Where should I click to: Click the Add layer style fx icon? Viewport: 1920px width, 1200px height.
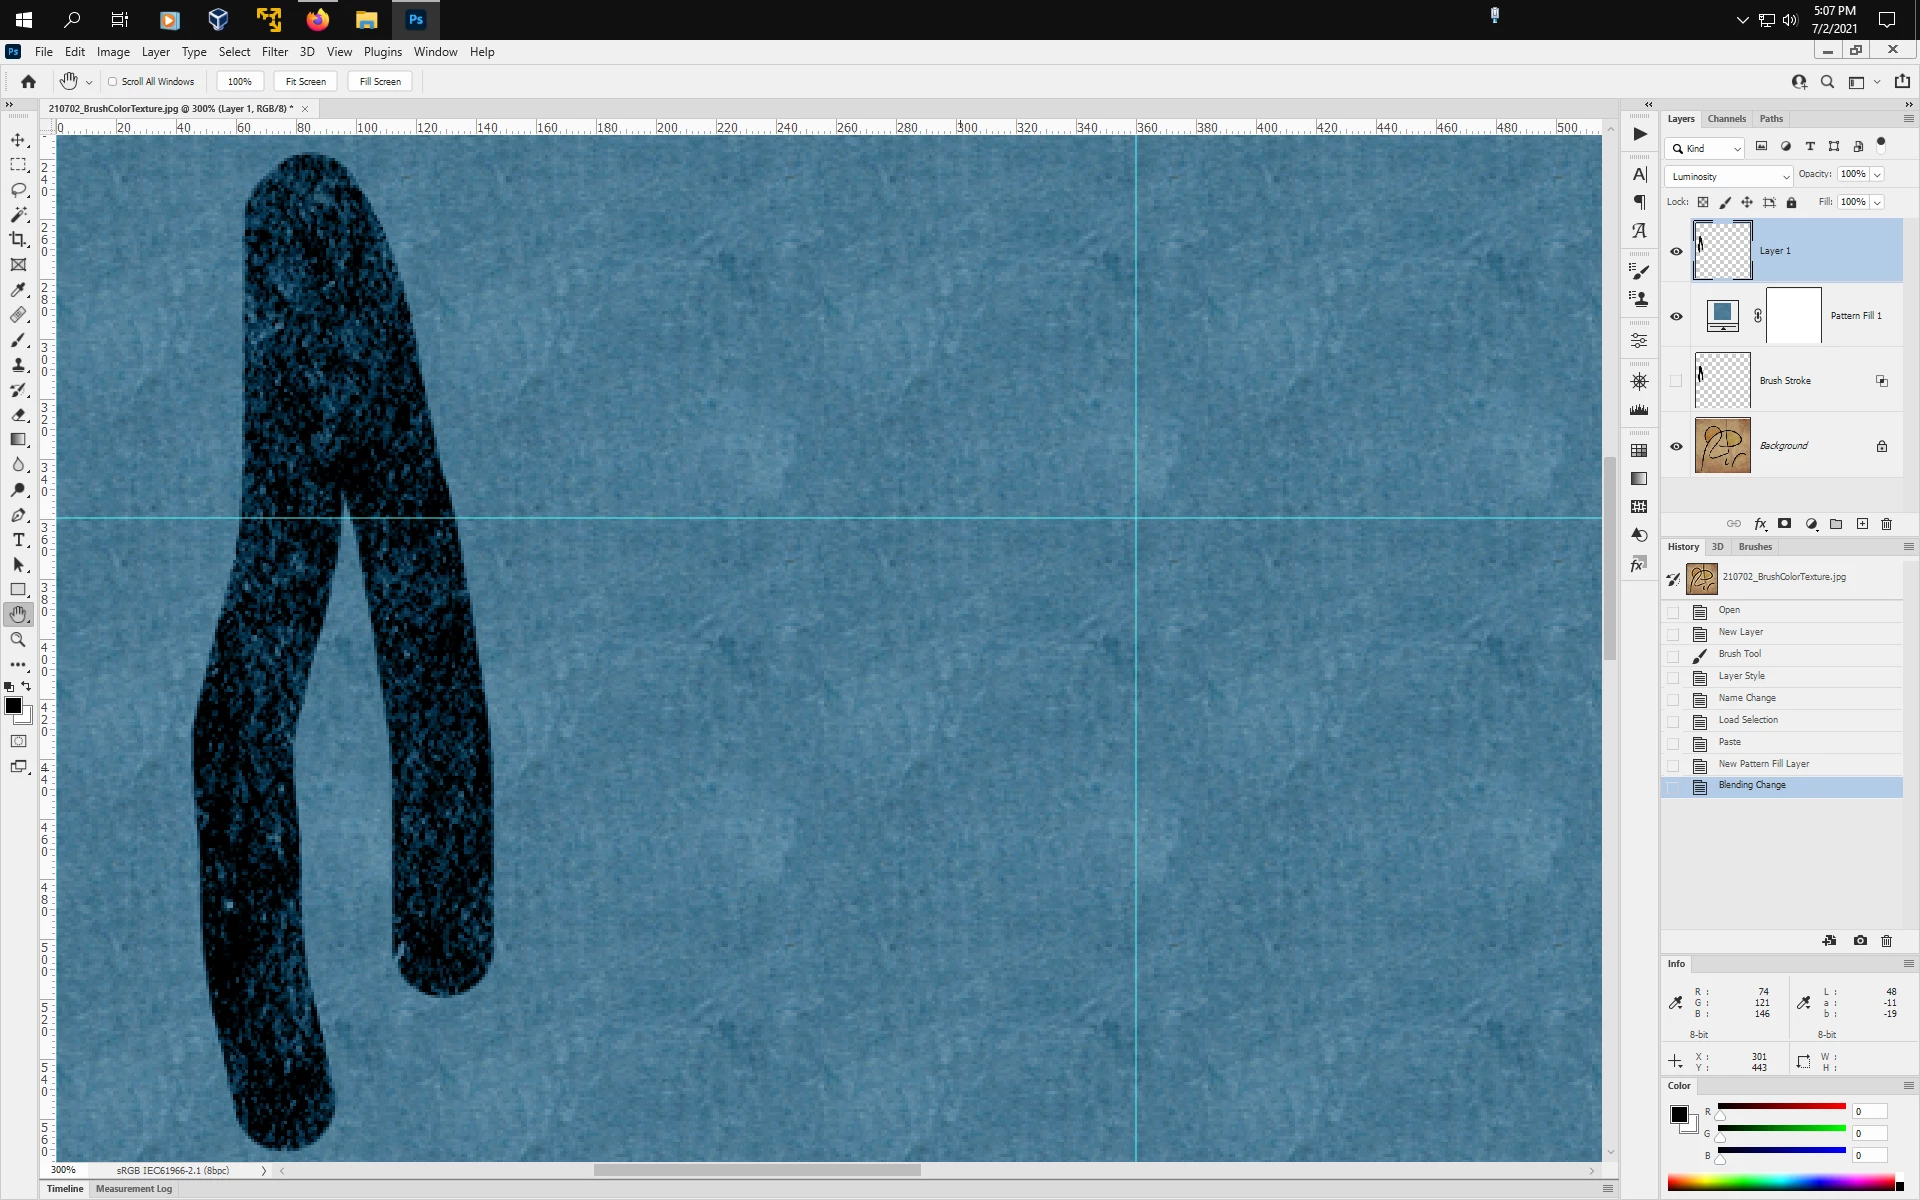coord(1760,524)
